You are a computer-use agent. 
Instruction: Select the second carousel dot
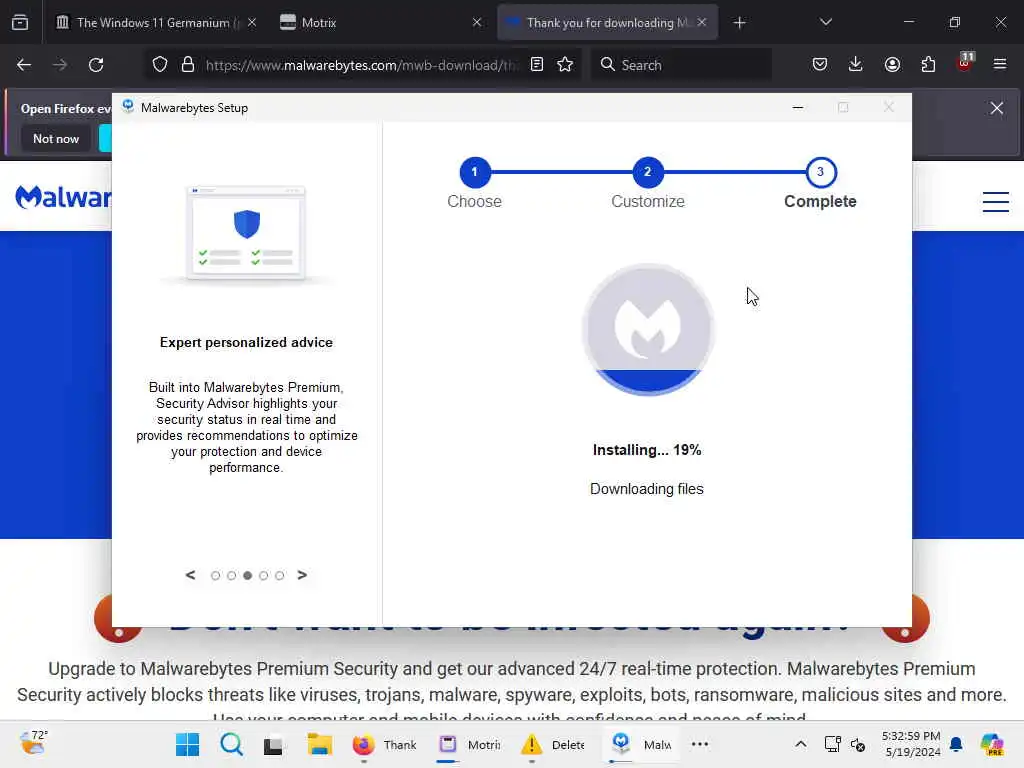231,575
